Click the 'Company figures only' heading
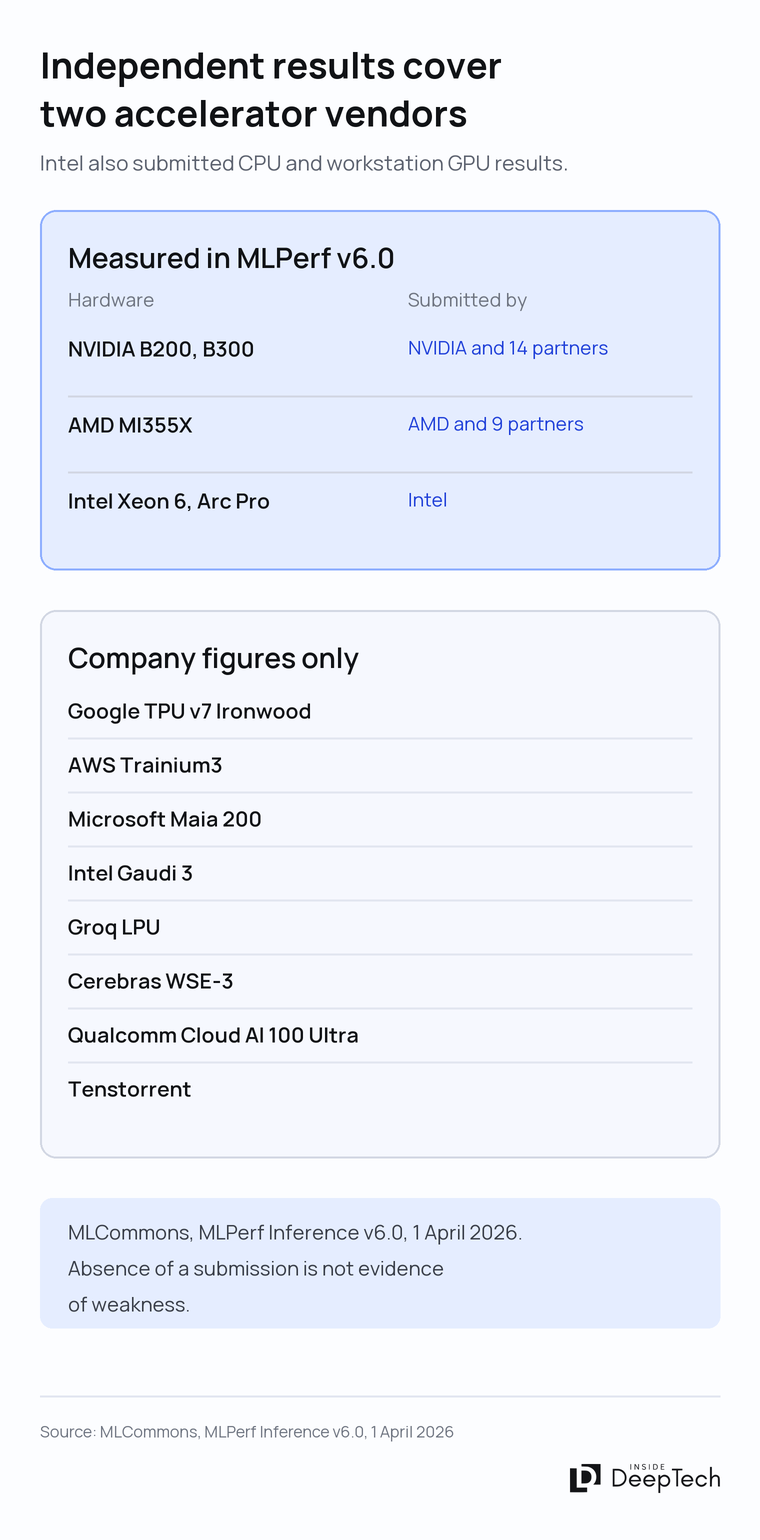Image resolution: width=760 pixels, height=1540 pixels. tap(213, 658)
